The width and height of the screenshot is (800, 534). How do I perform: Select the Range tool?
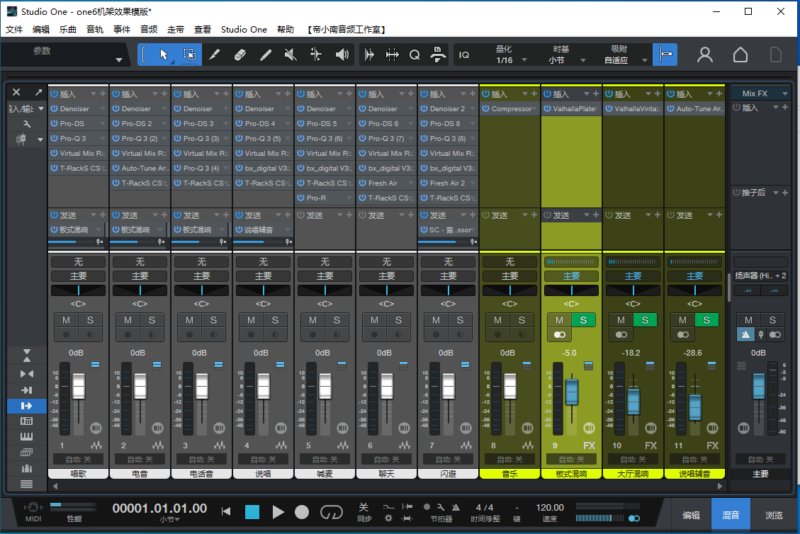point(189,55)
